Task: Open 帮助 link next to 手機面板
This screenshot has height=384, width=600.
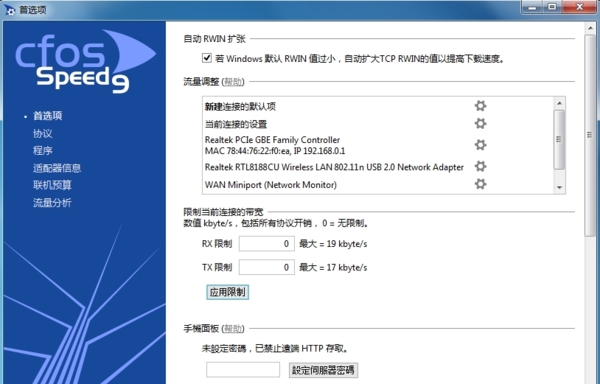Action: [x=233, y=328]
